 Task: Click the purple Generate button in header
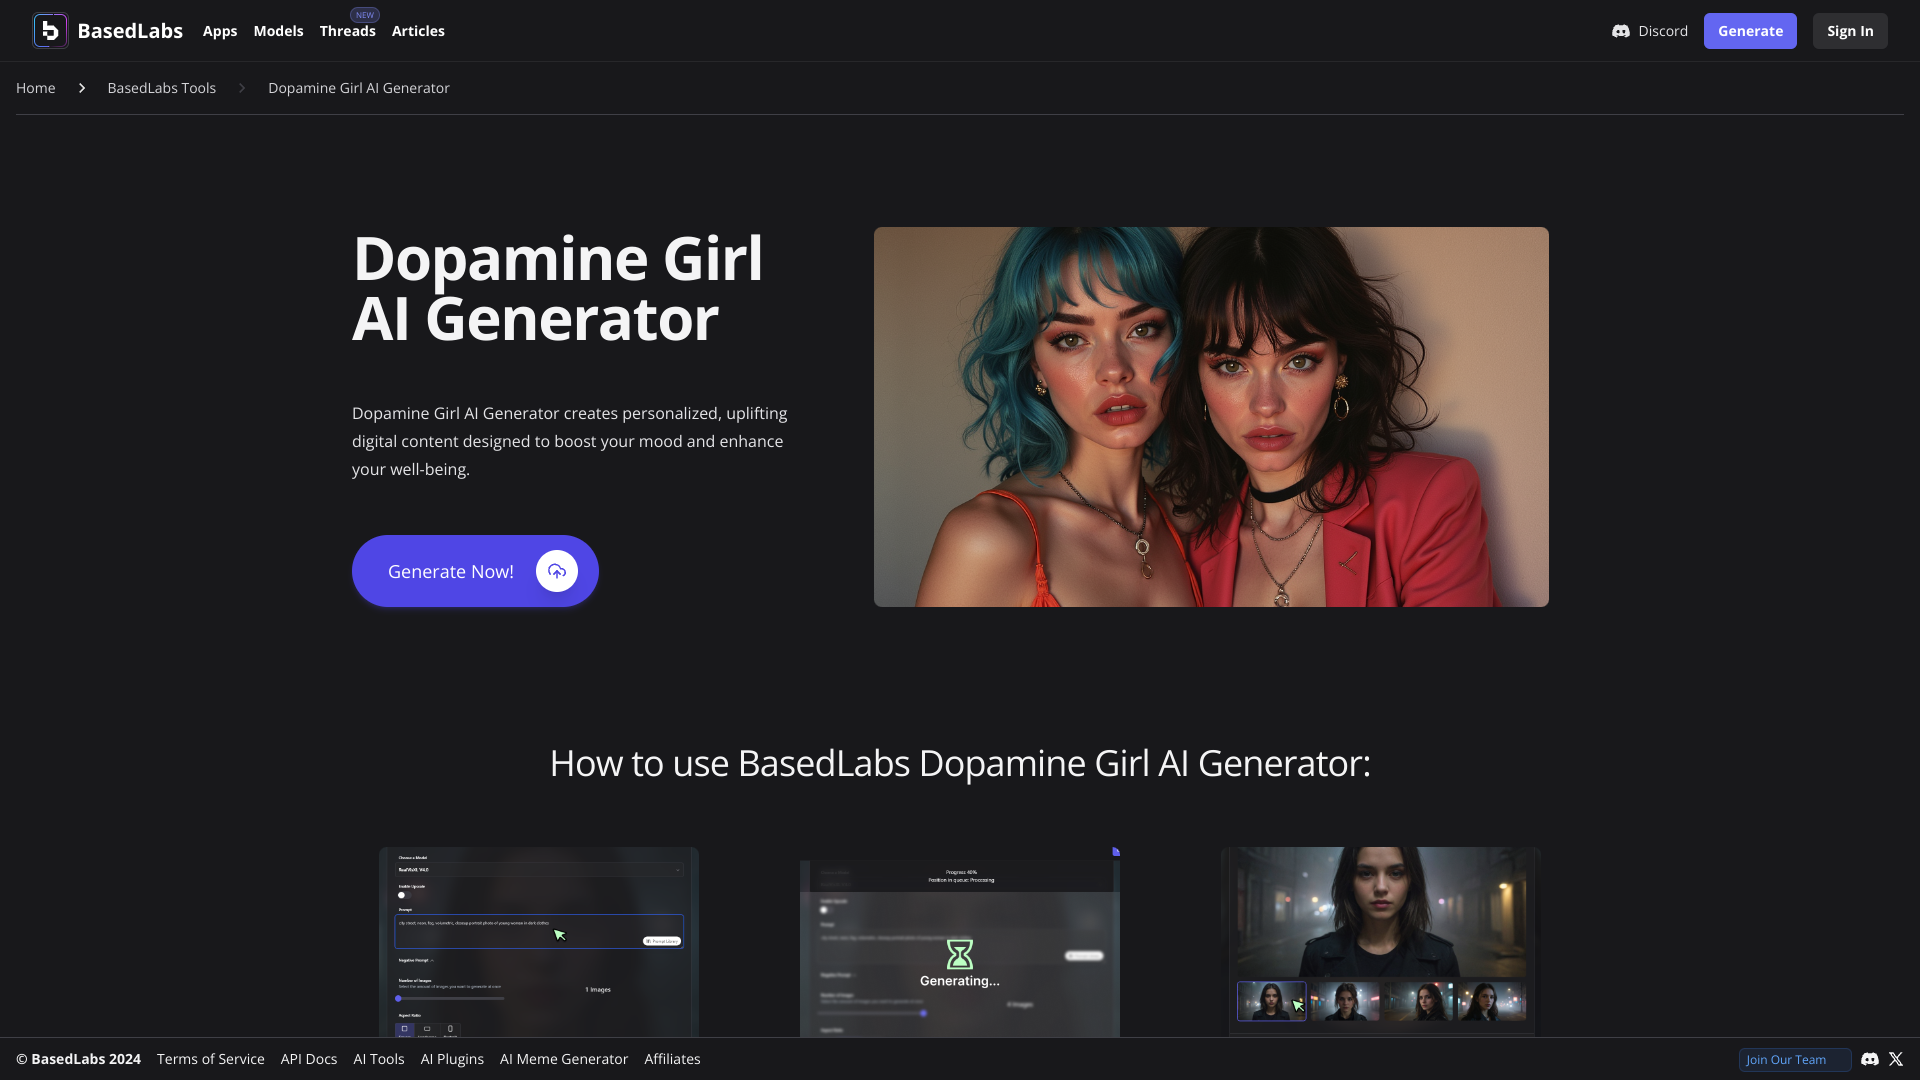pyautogui.click(x=1750, y=31)
